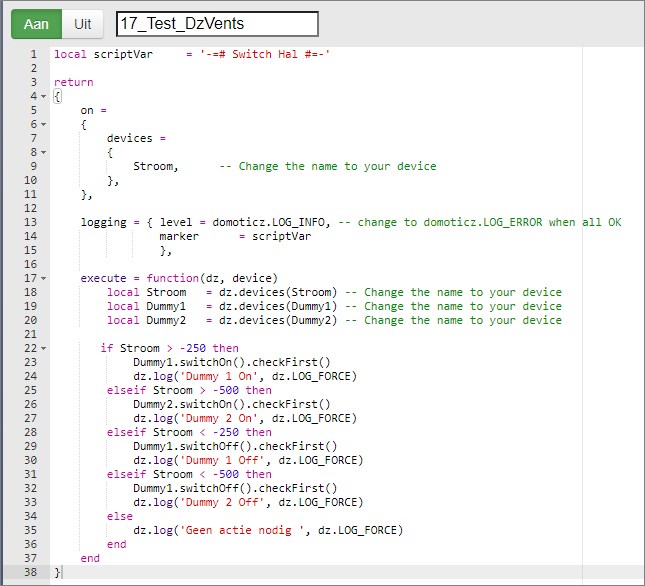Viewport: 645px width, 586px height.
Task: Place cursor on 'scriptVar' in line 1
Action: tap(123, 54)
